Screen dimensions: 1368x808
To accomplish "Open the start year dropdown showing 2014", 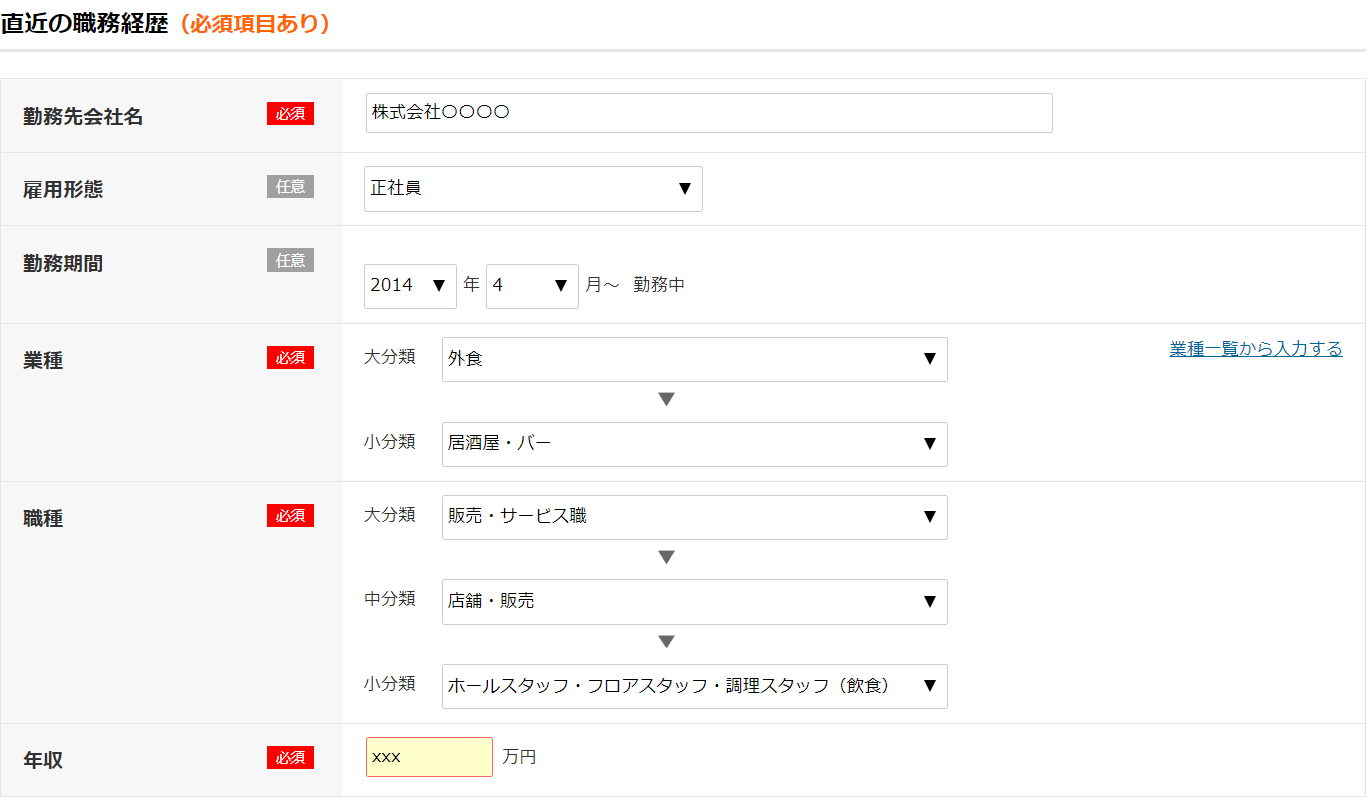I will click(410, 286).
